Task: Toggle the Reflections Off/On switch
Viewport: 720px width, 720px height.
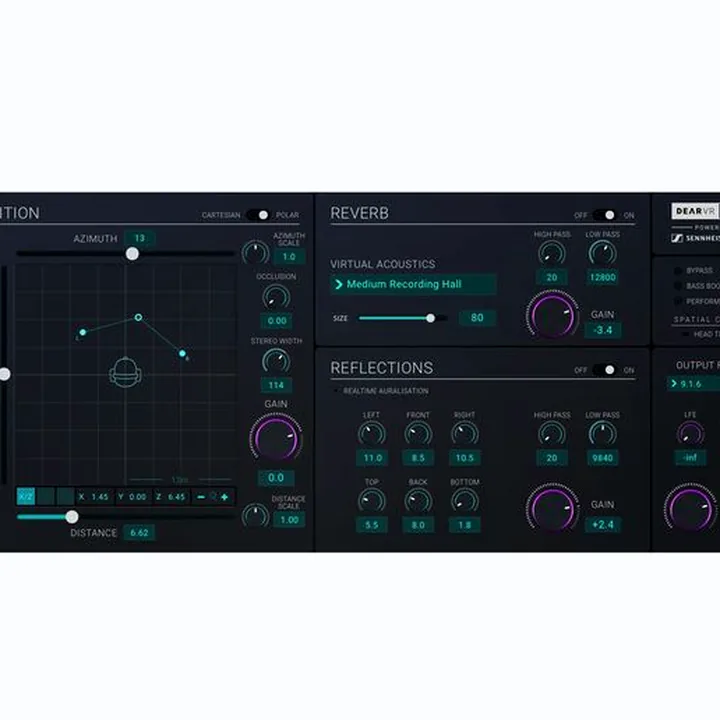Action: [604, 370]
